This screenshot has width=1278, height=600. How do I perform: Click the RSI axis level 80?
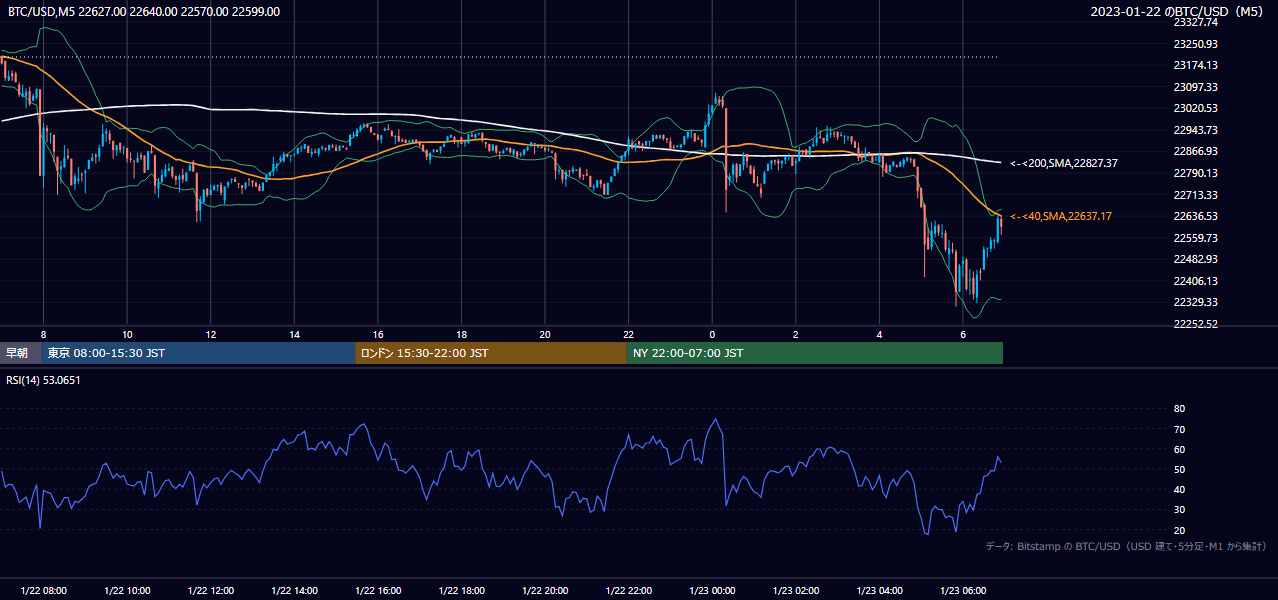pos(1179,409)
